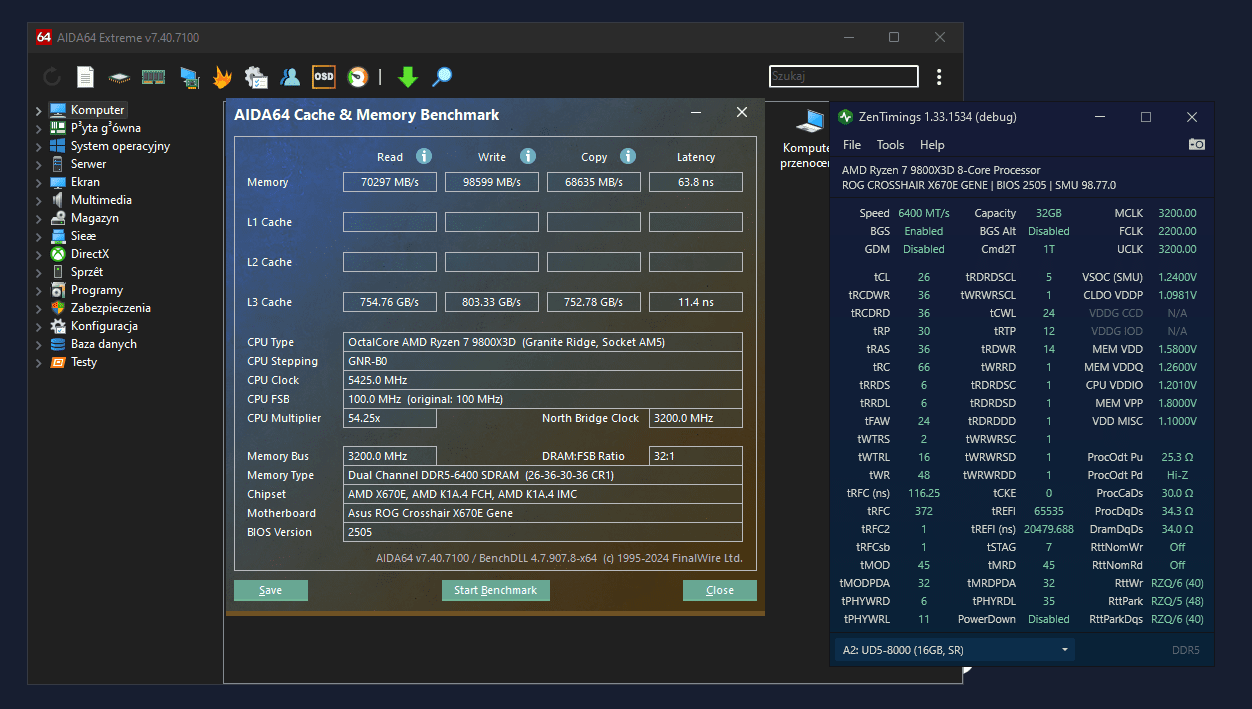Expand the Płyta główna tree node
The height and width of the screenshot is (709, 1252).
tap(39, 128)
